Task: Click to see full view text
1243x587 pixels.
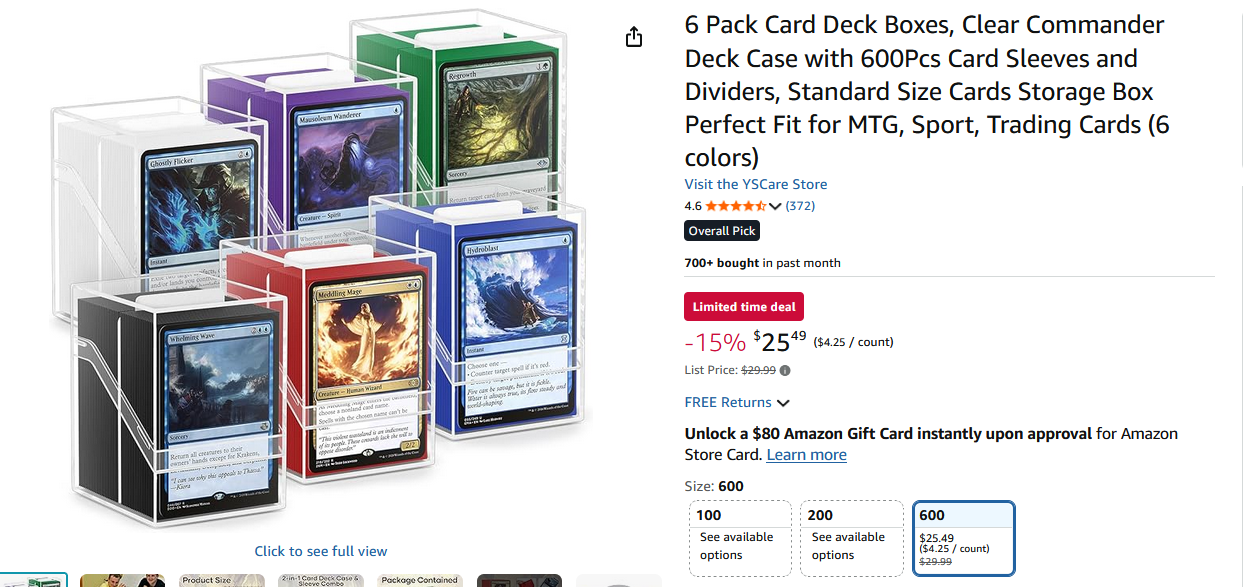Action: (x=321, y=551)
